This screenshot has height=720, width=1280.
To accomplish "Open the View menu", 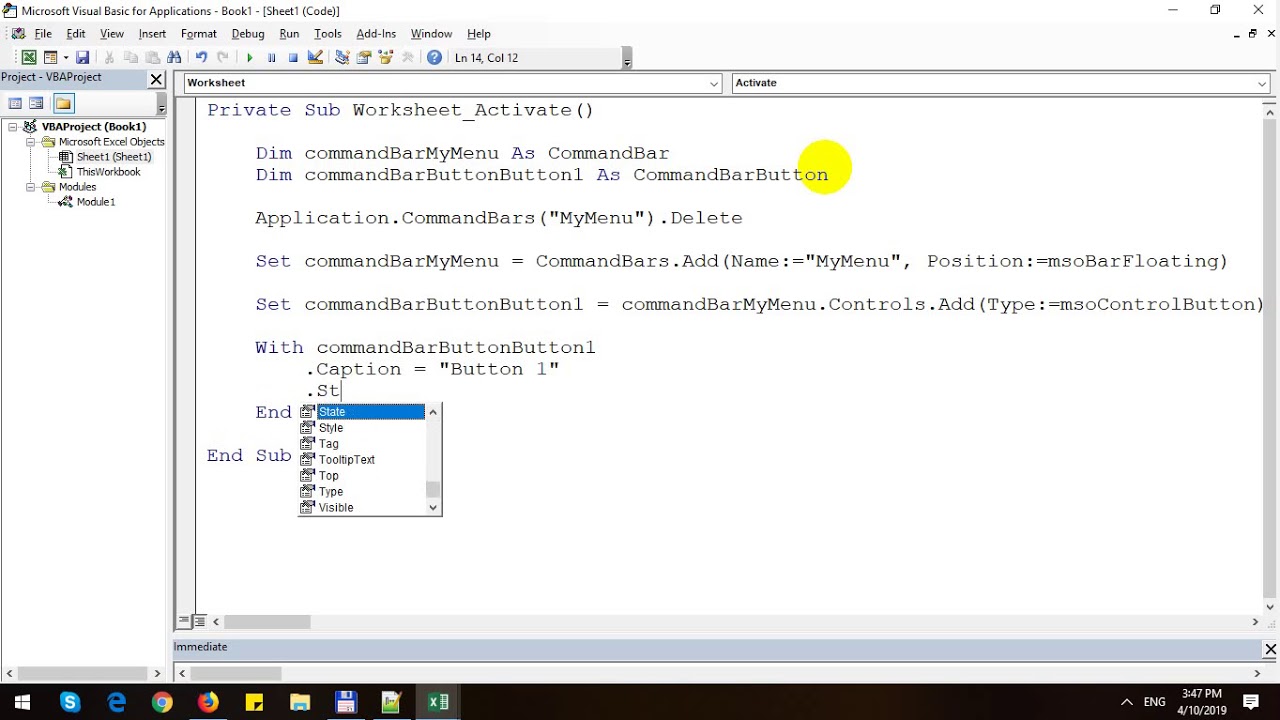I will pos(112,34).
